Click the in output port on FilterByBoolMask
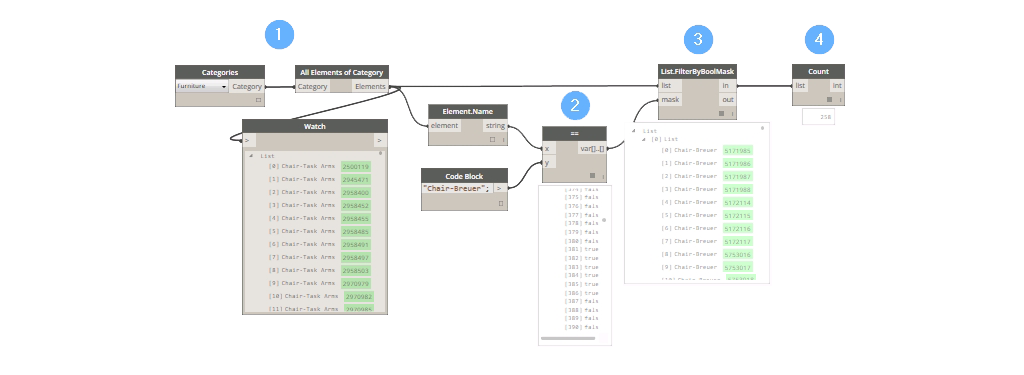 tap(728, 86)
